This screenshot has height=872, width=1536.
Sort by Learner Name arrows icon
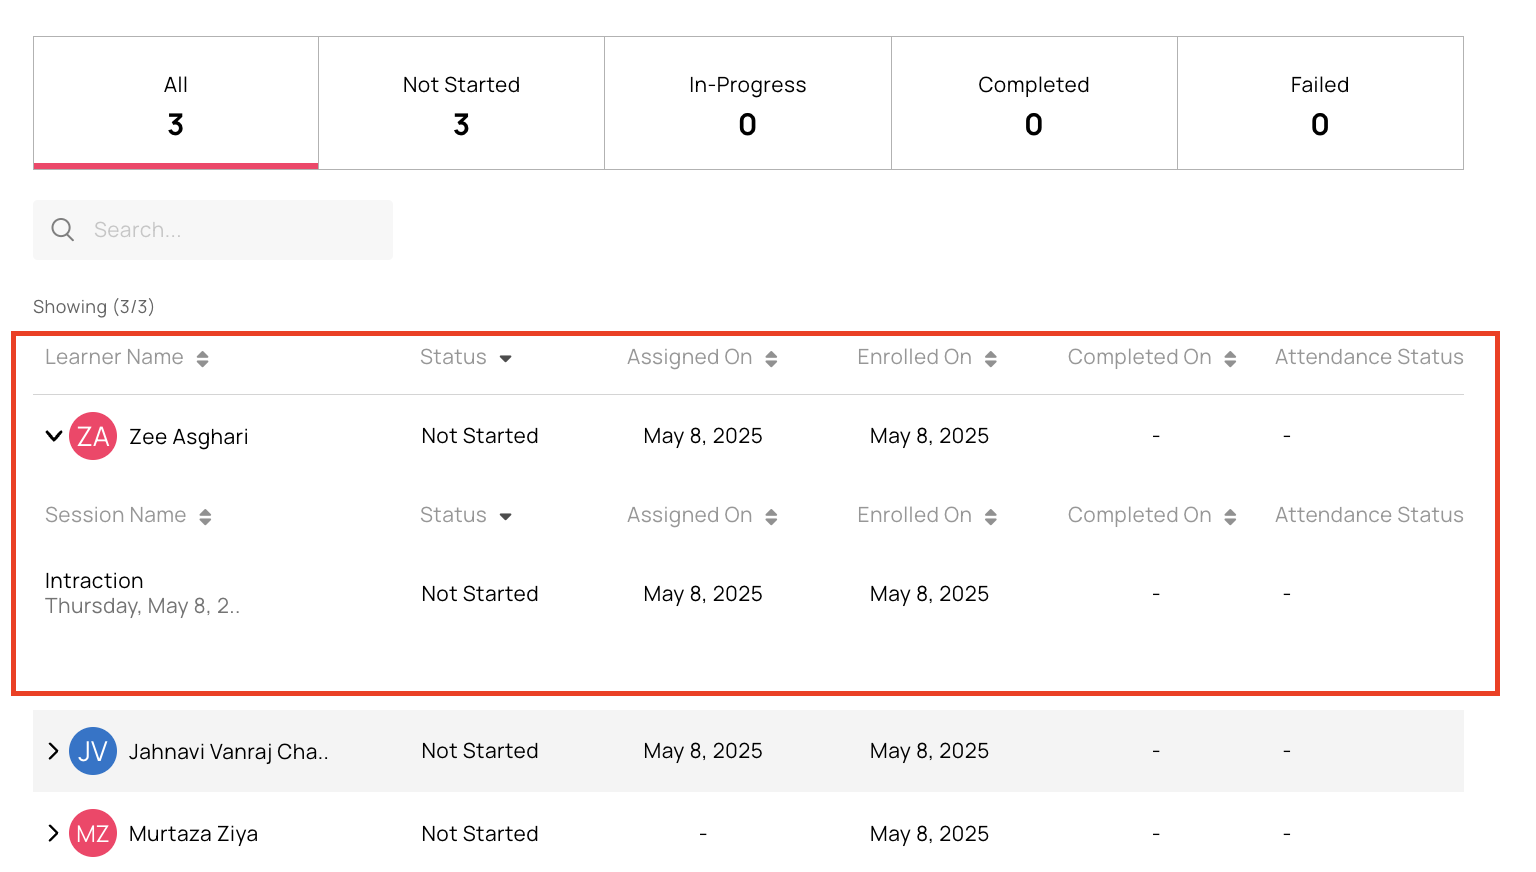coord(203,359)
